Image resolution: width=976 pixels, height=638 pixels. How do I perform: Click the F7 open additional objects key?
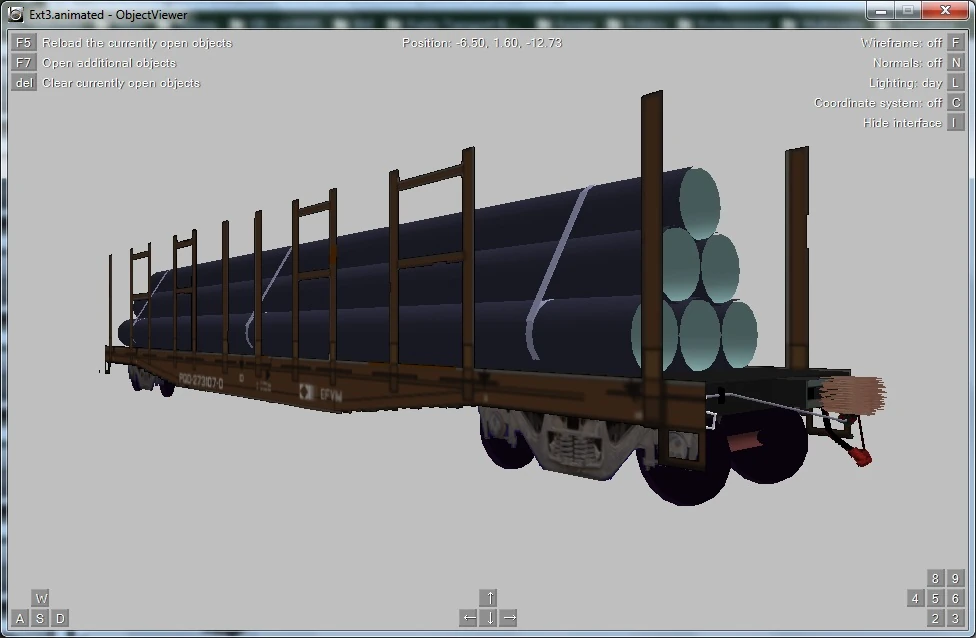[x=24, y=63]
